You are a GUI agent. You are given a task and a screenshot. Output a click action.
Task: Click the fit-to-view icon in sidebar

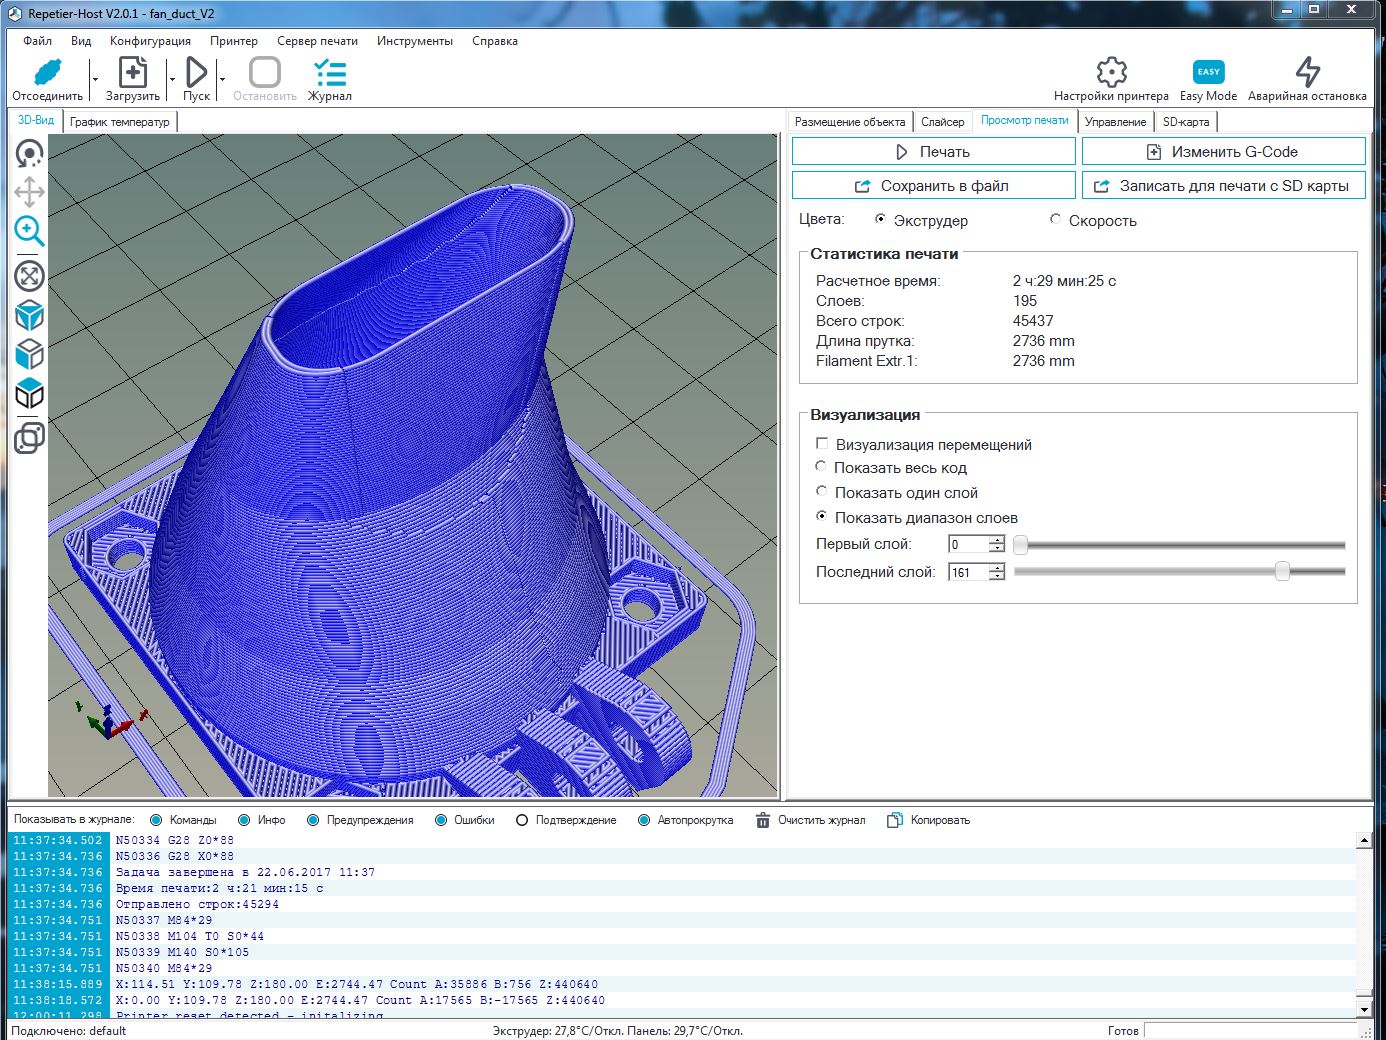(x=29, y=276)
